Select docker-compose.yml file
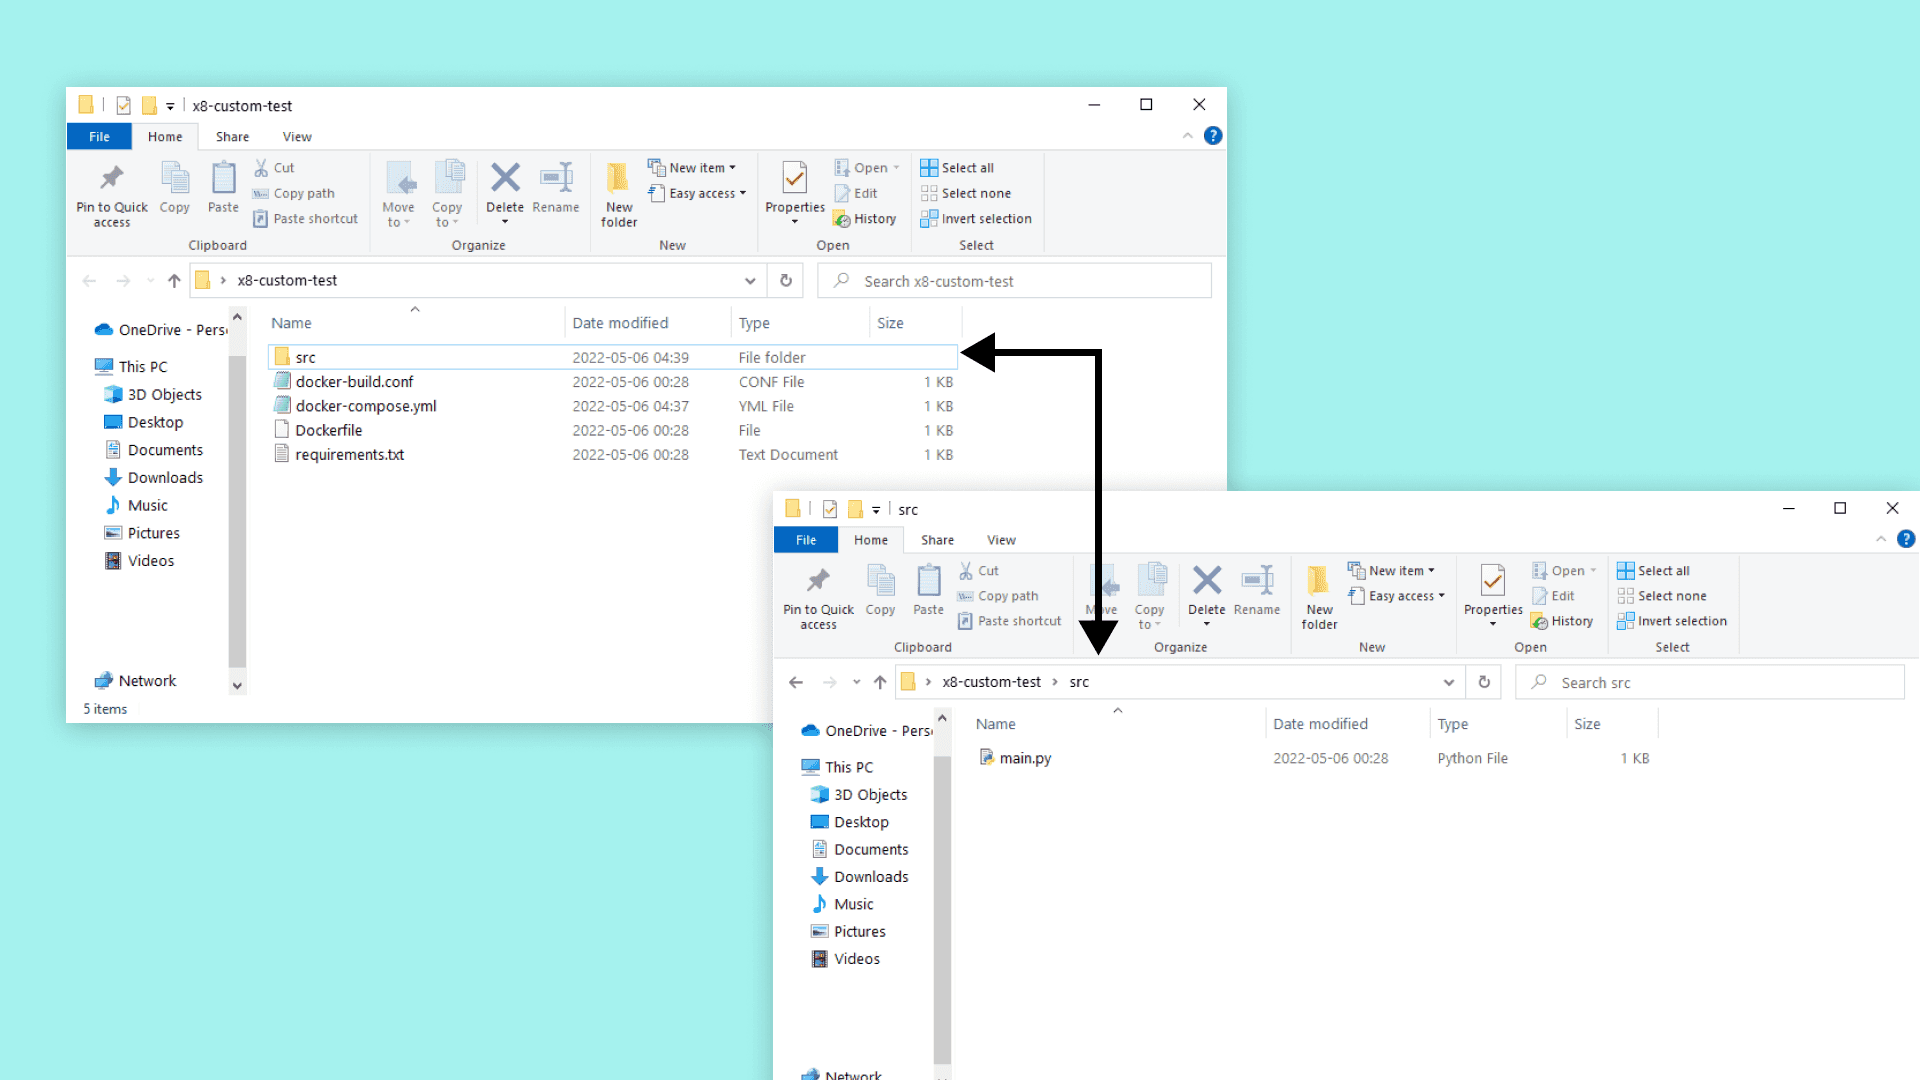The width and height of the screenshot is (1920, 1080). coord(365,406)
